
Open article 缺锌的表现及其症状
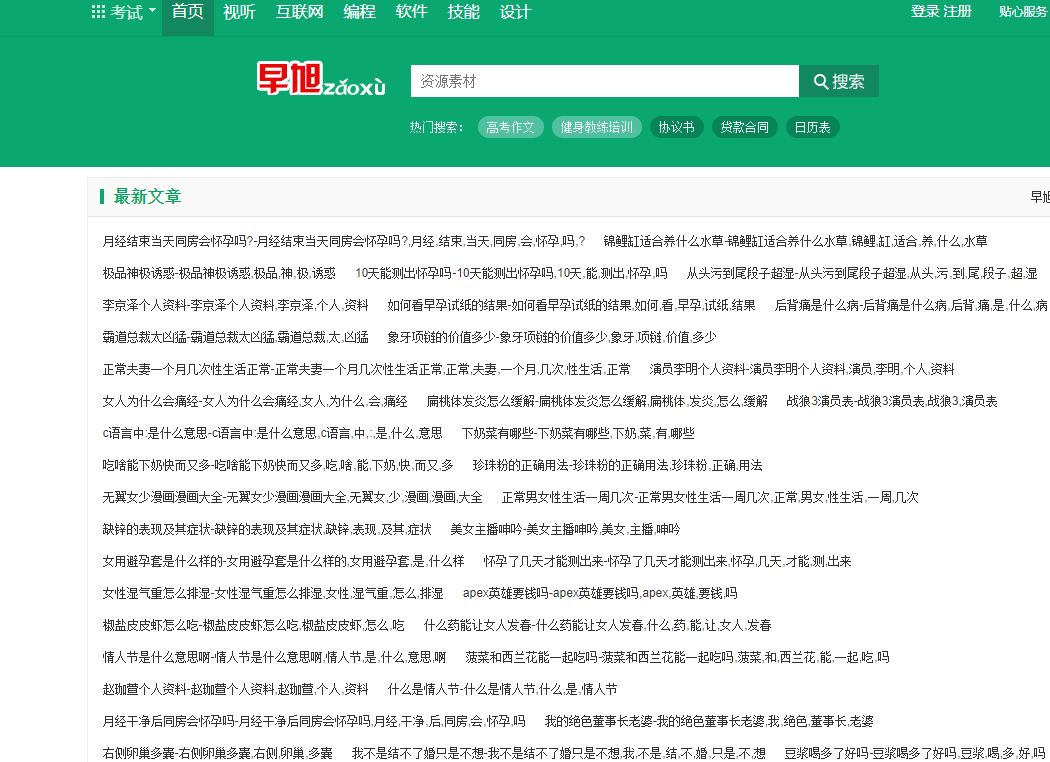267,530
